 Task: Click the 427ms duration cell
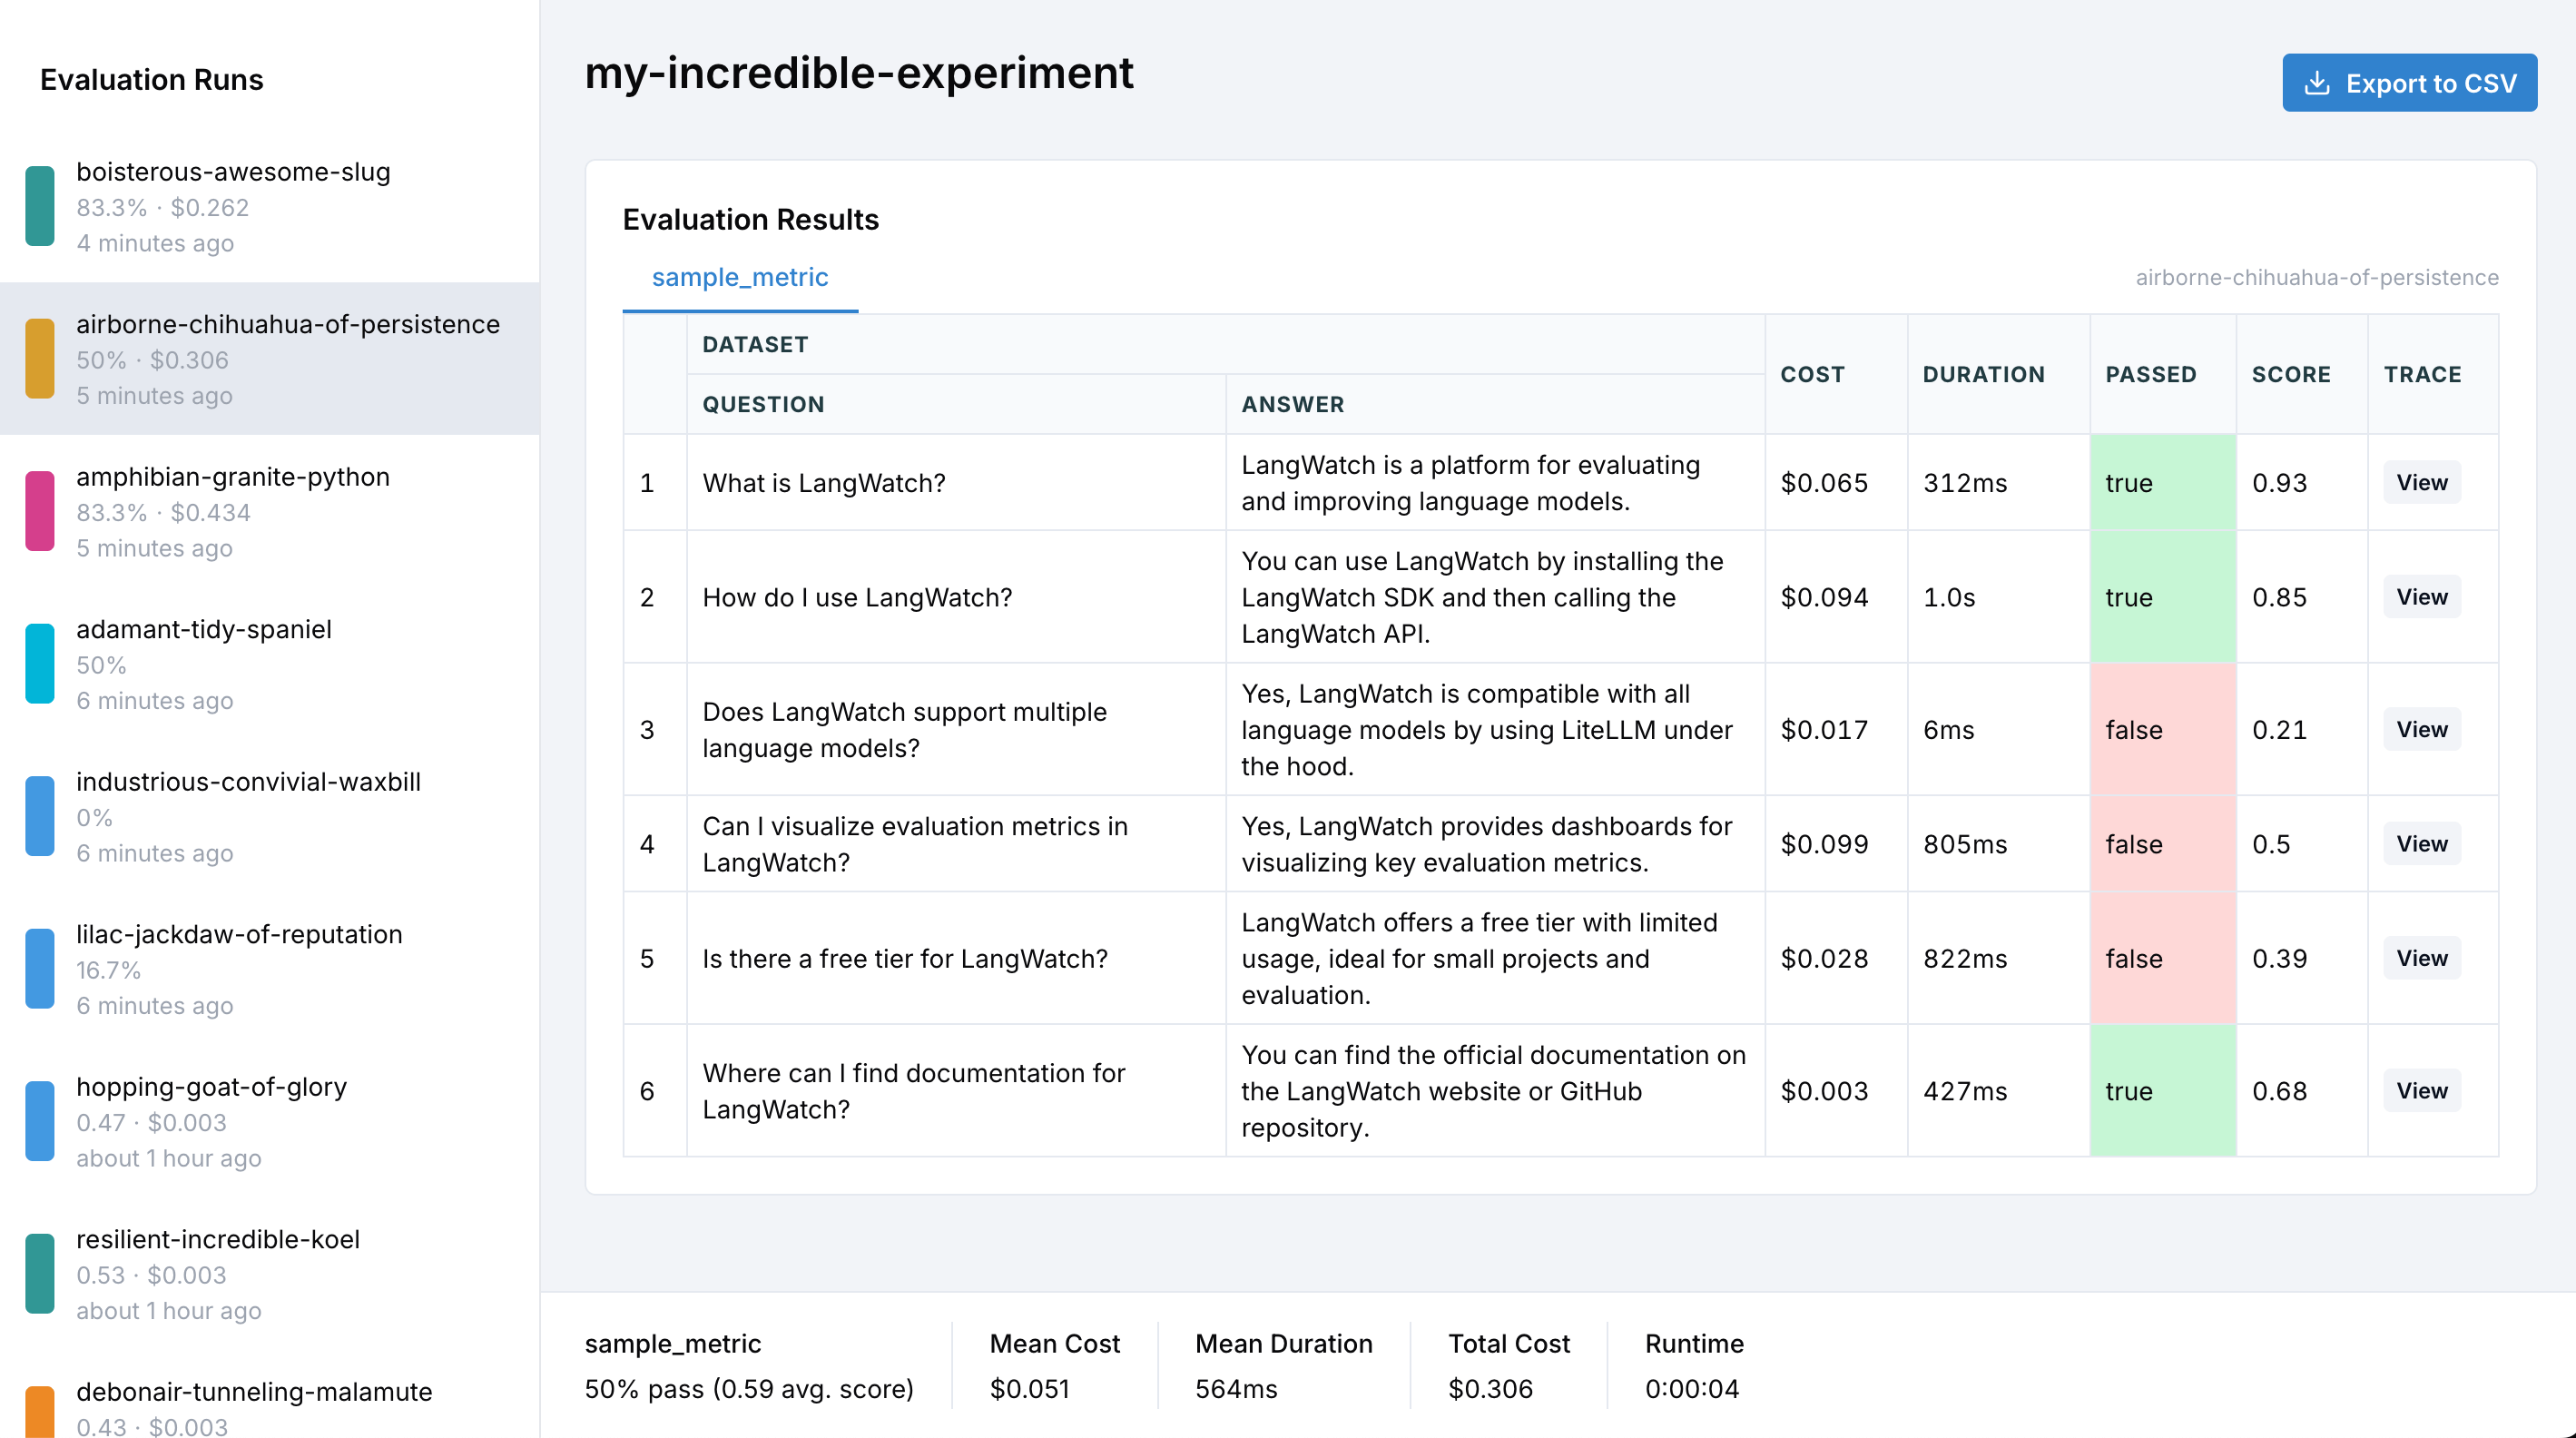click(1998, 1091)
